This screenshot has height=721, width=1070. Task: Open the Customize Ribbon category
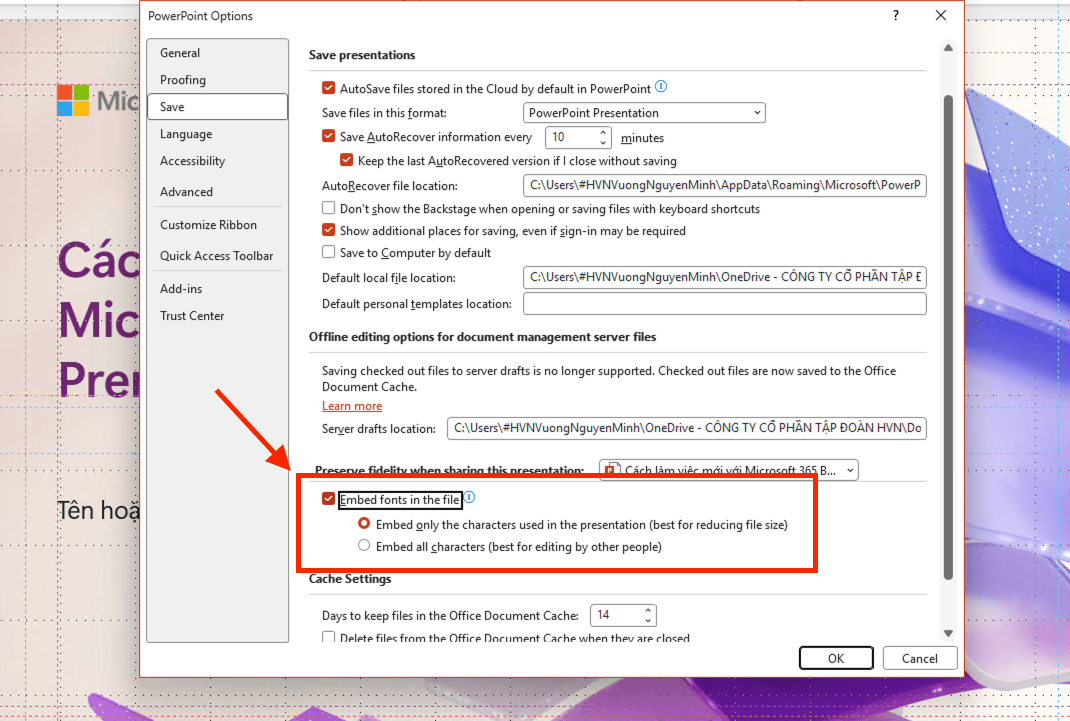click(x=217, y=224)
